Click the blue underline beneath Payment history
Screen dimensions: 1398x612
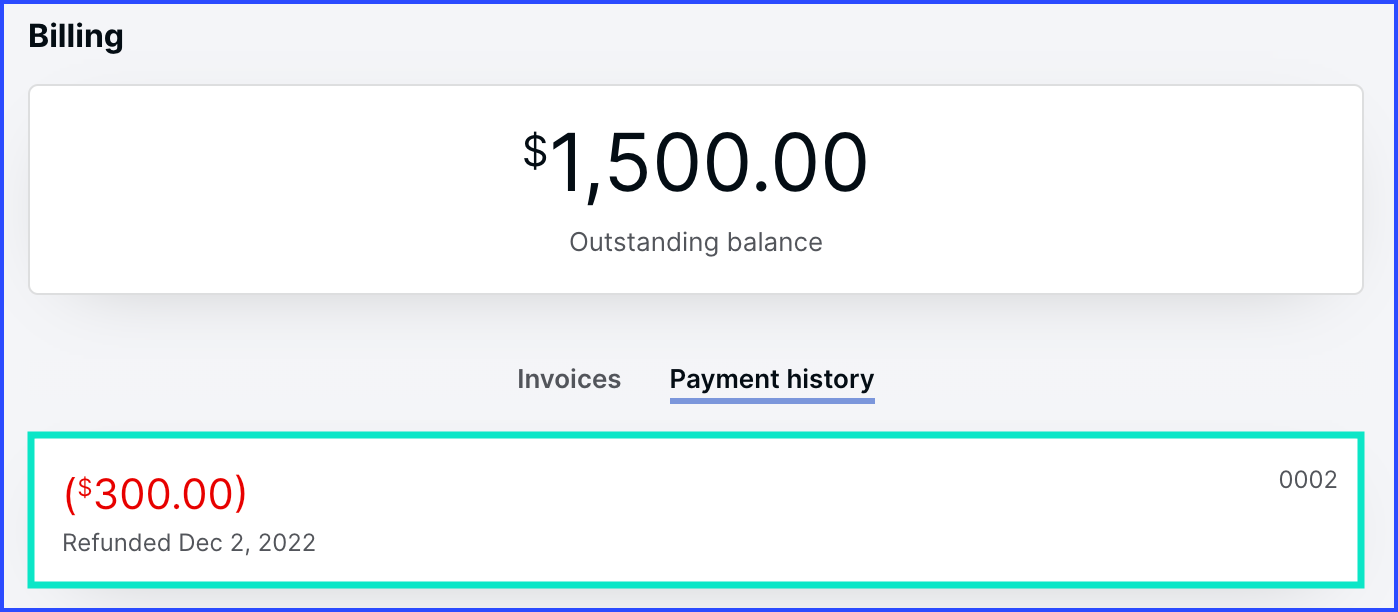(x=771, y=401)
